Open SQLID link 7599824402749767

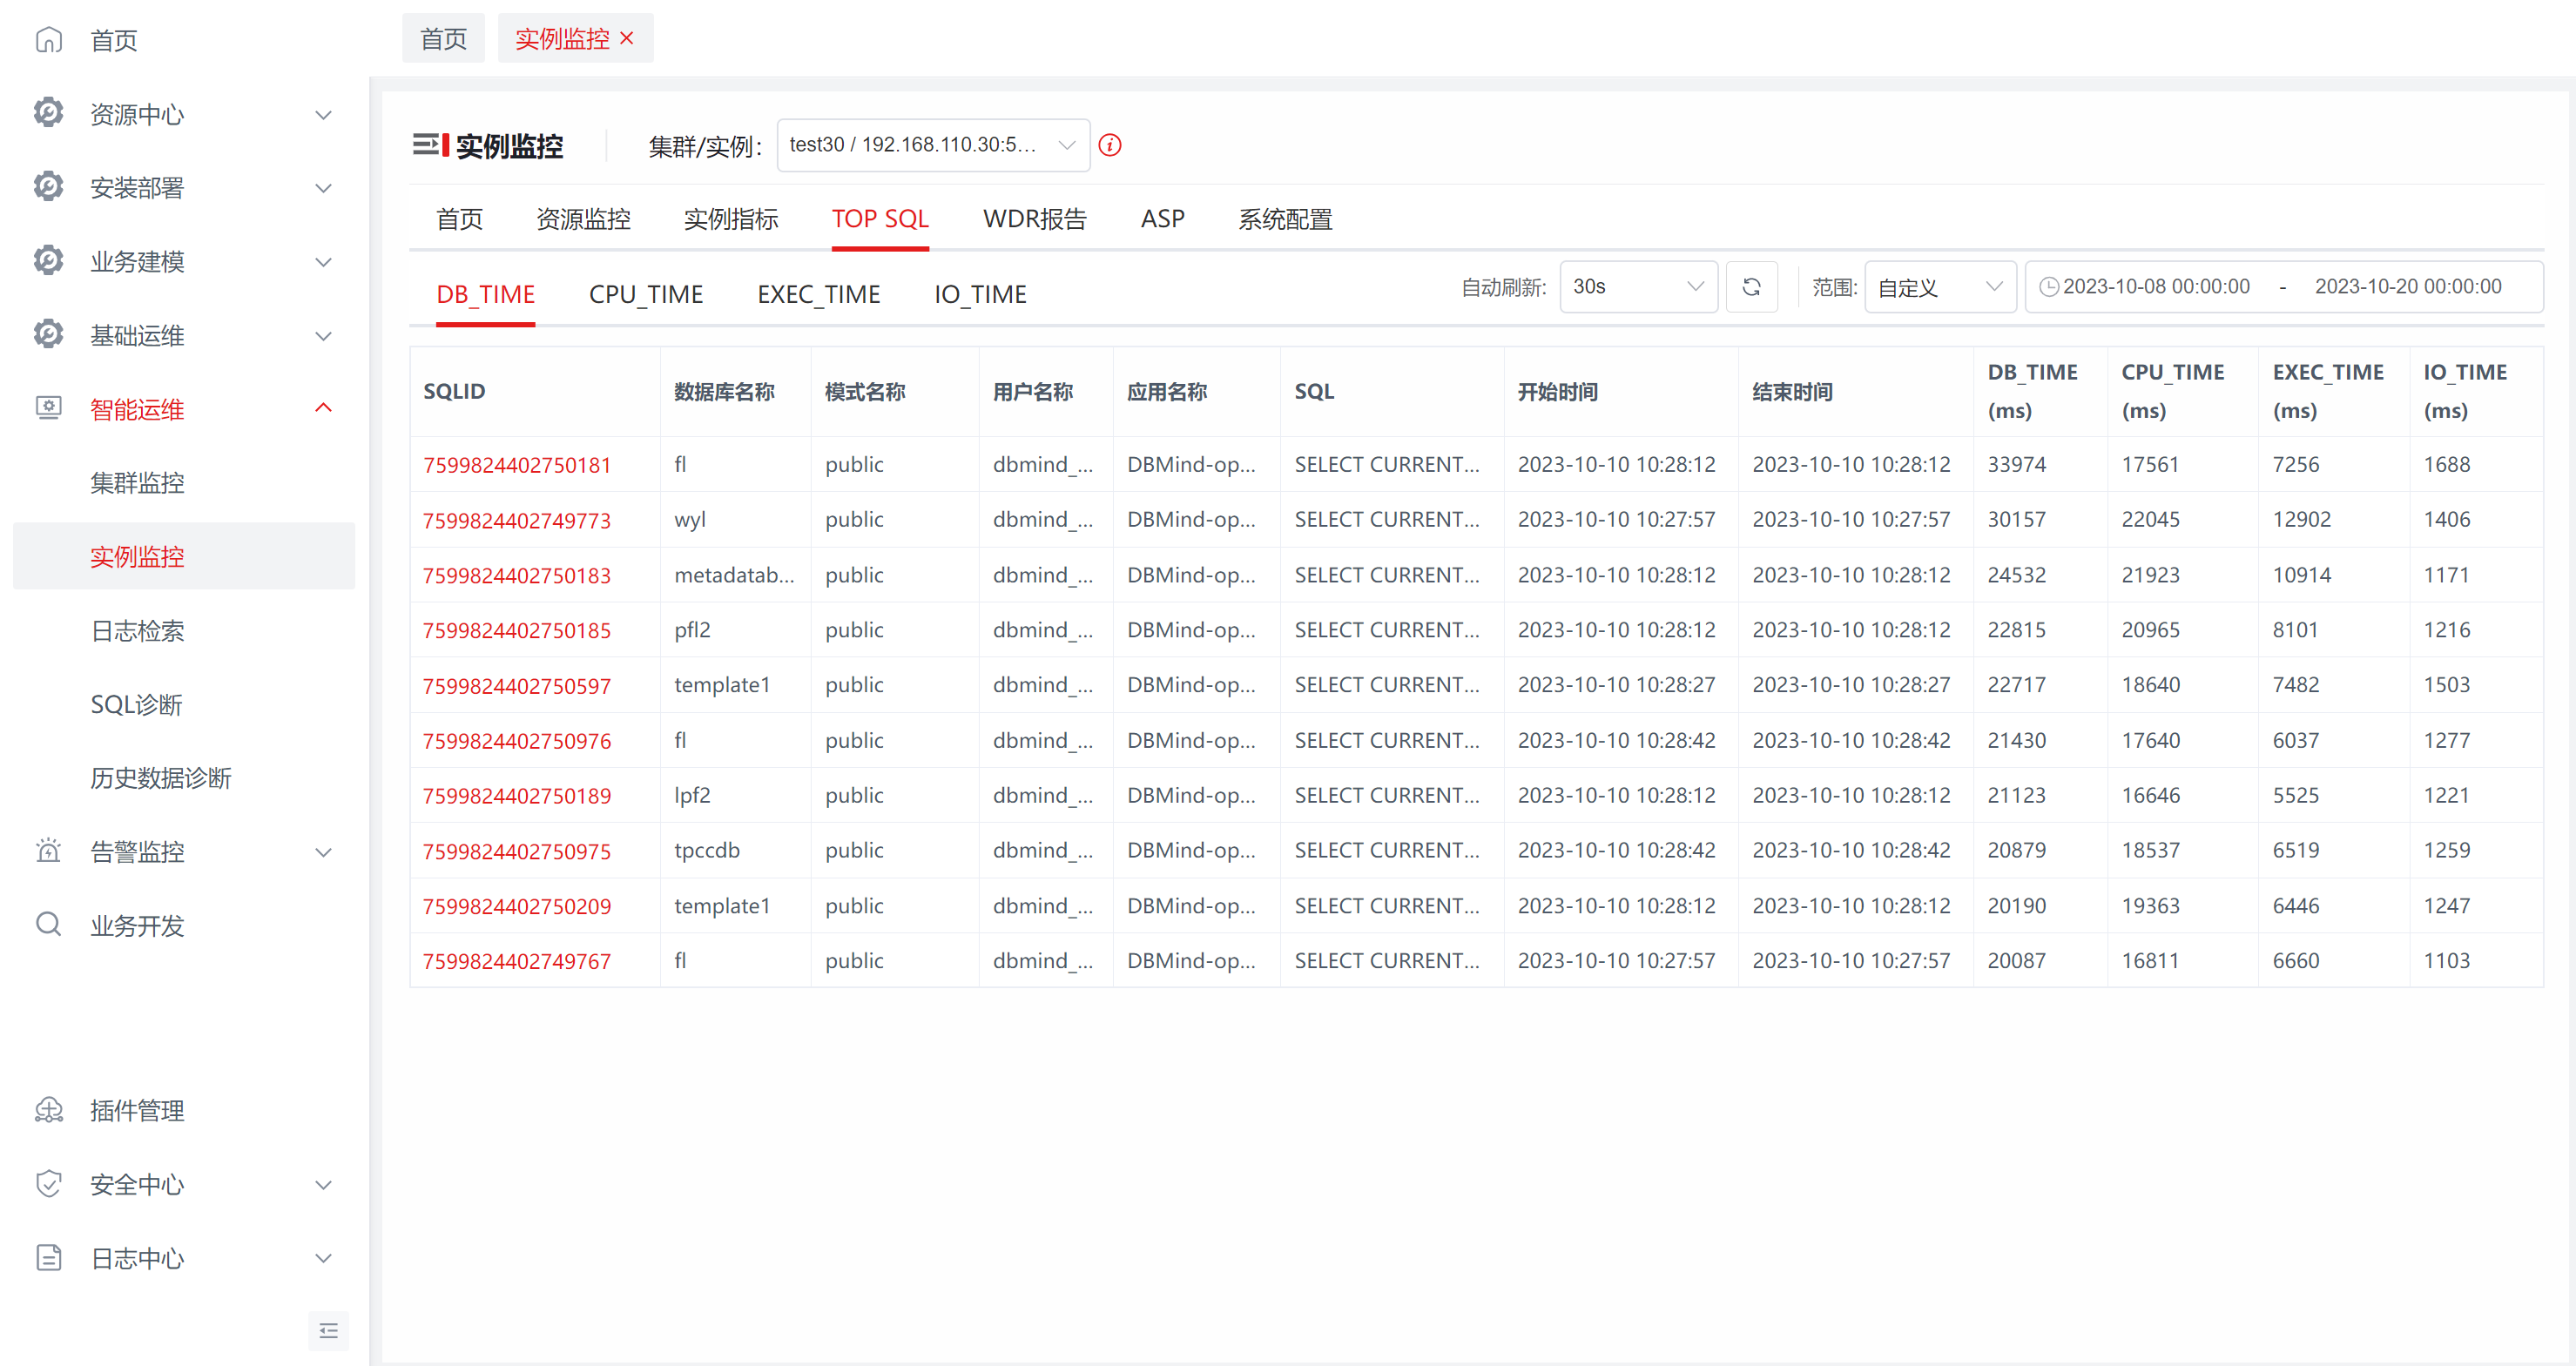click(516, 961)
